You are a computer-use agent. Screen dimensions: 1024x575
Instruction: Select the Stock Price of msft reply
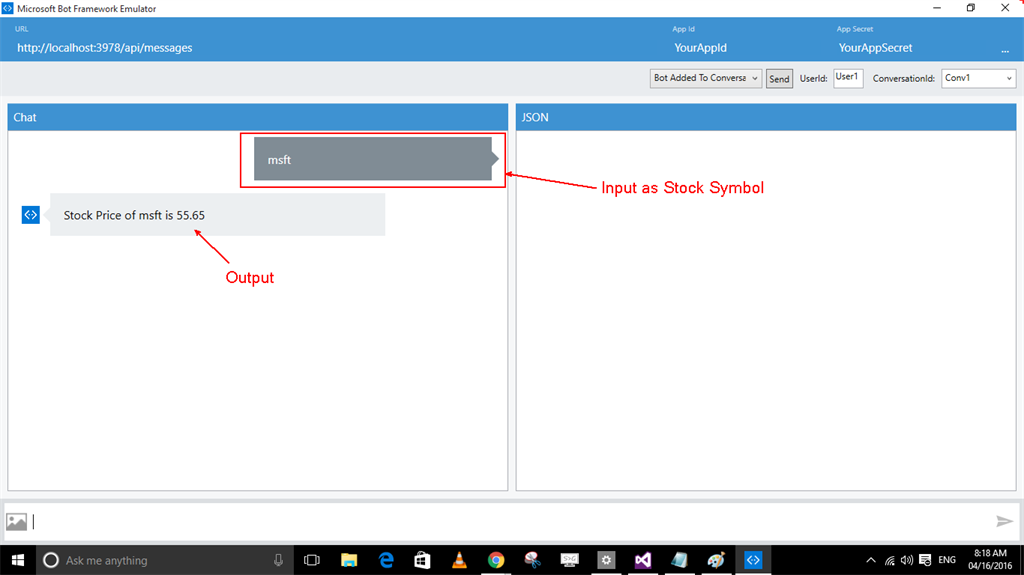point(217,214)
